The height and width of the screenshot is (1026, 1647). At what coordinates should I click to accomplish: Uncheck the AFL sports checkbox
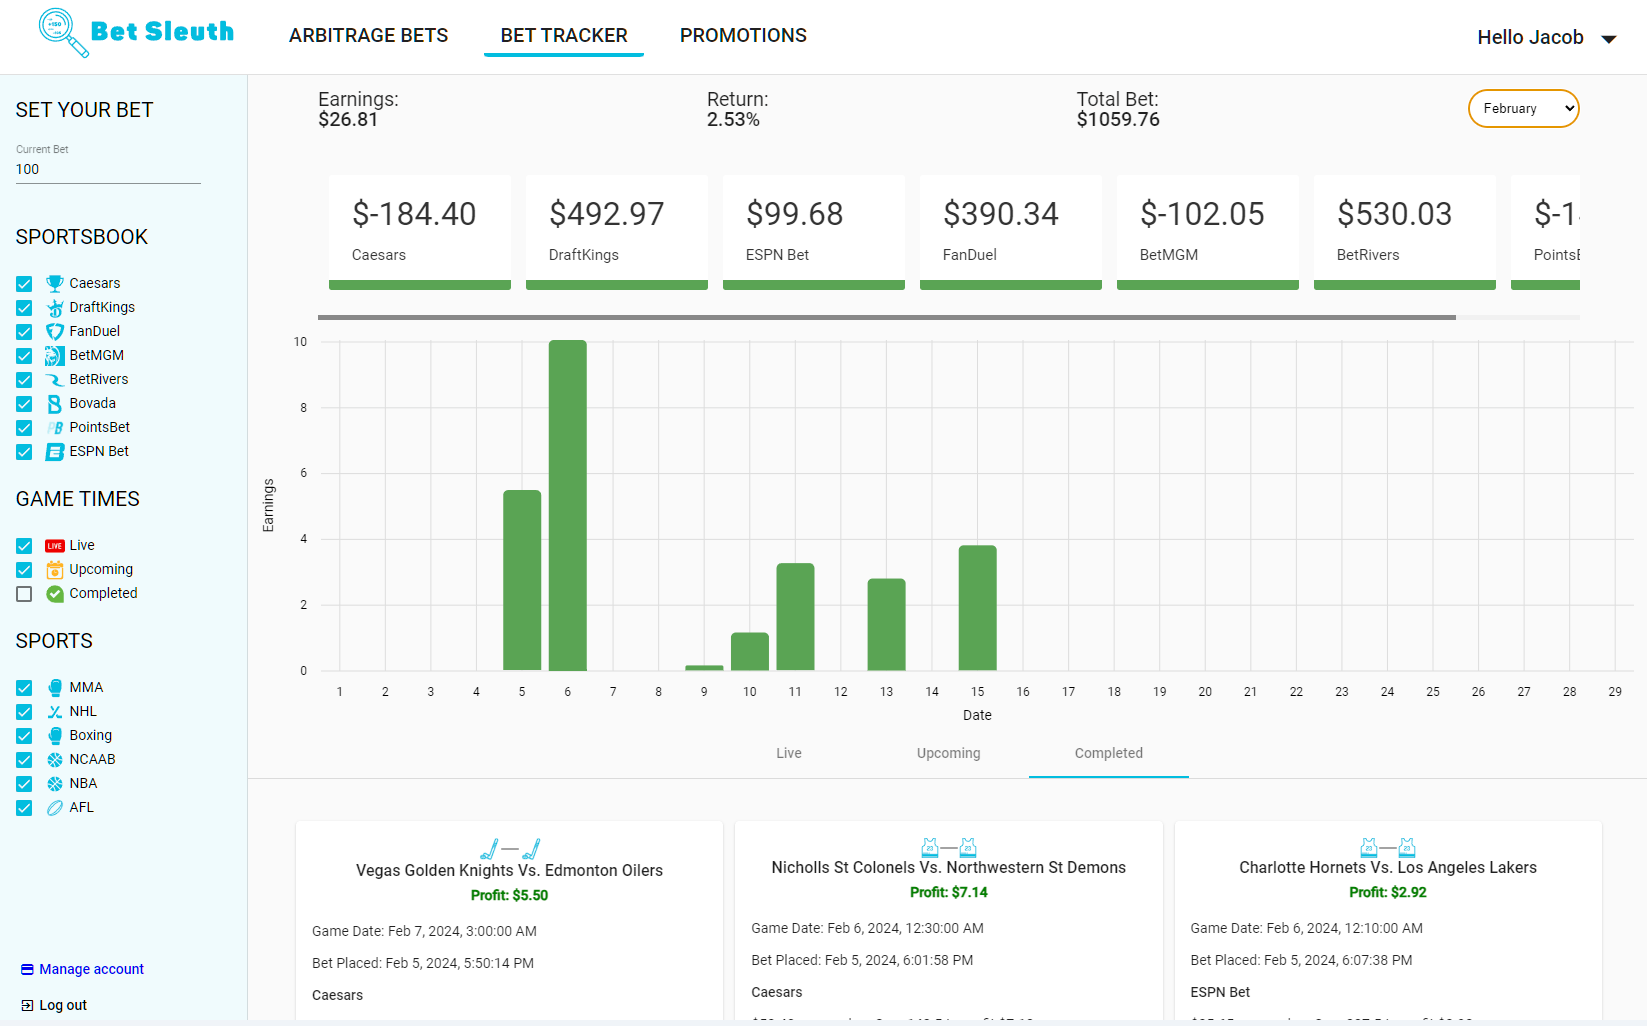(x=24, y=808)
